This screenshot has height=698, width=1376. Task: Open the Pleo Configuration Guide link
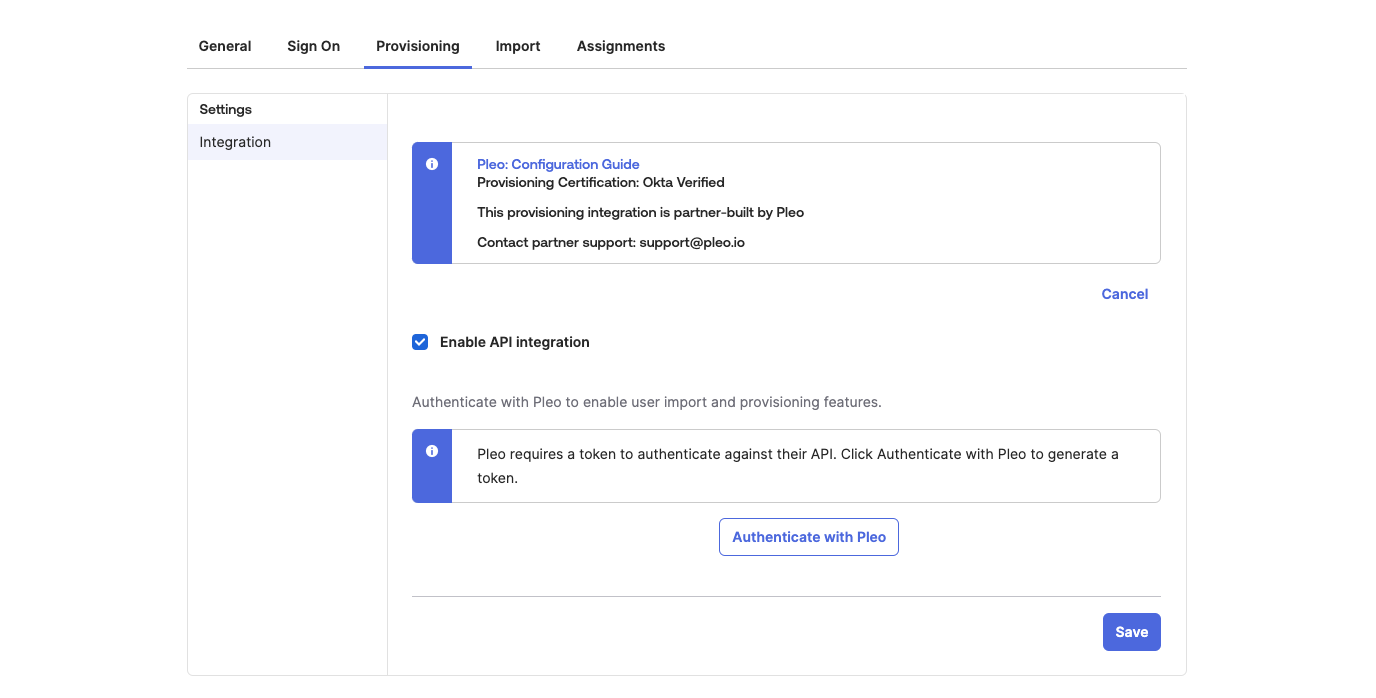(558, 164)
